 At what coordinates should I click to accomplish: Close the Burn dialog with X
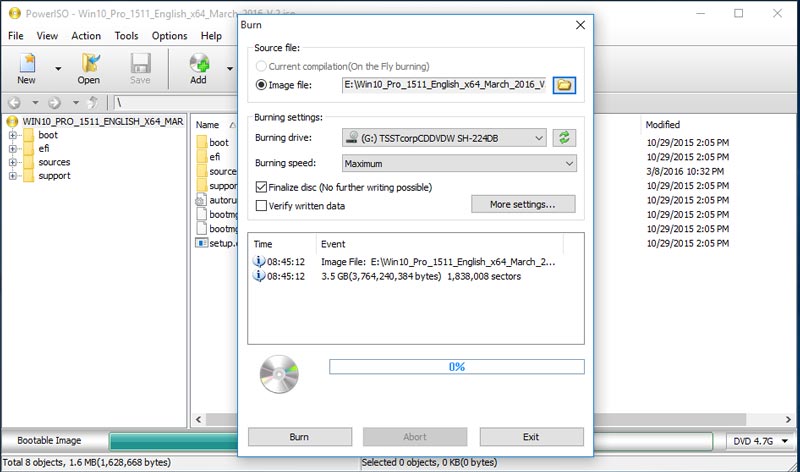point(581,25)
